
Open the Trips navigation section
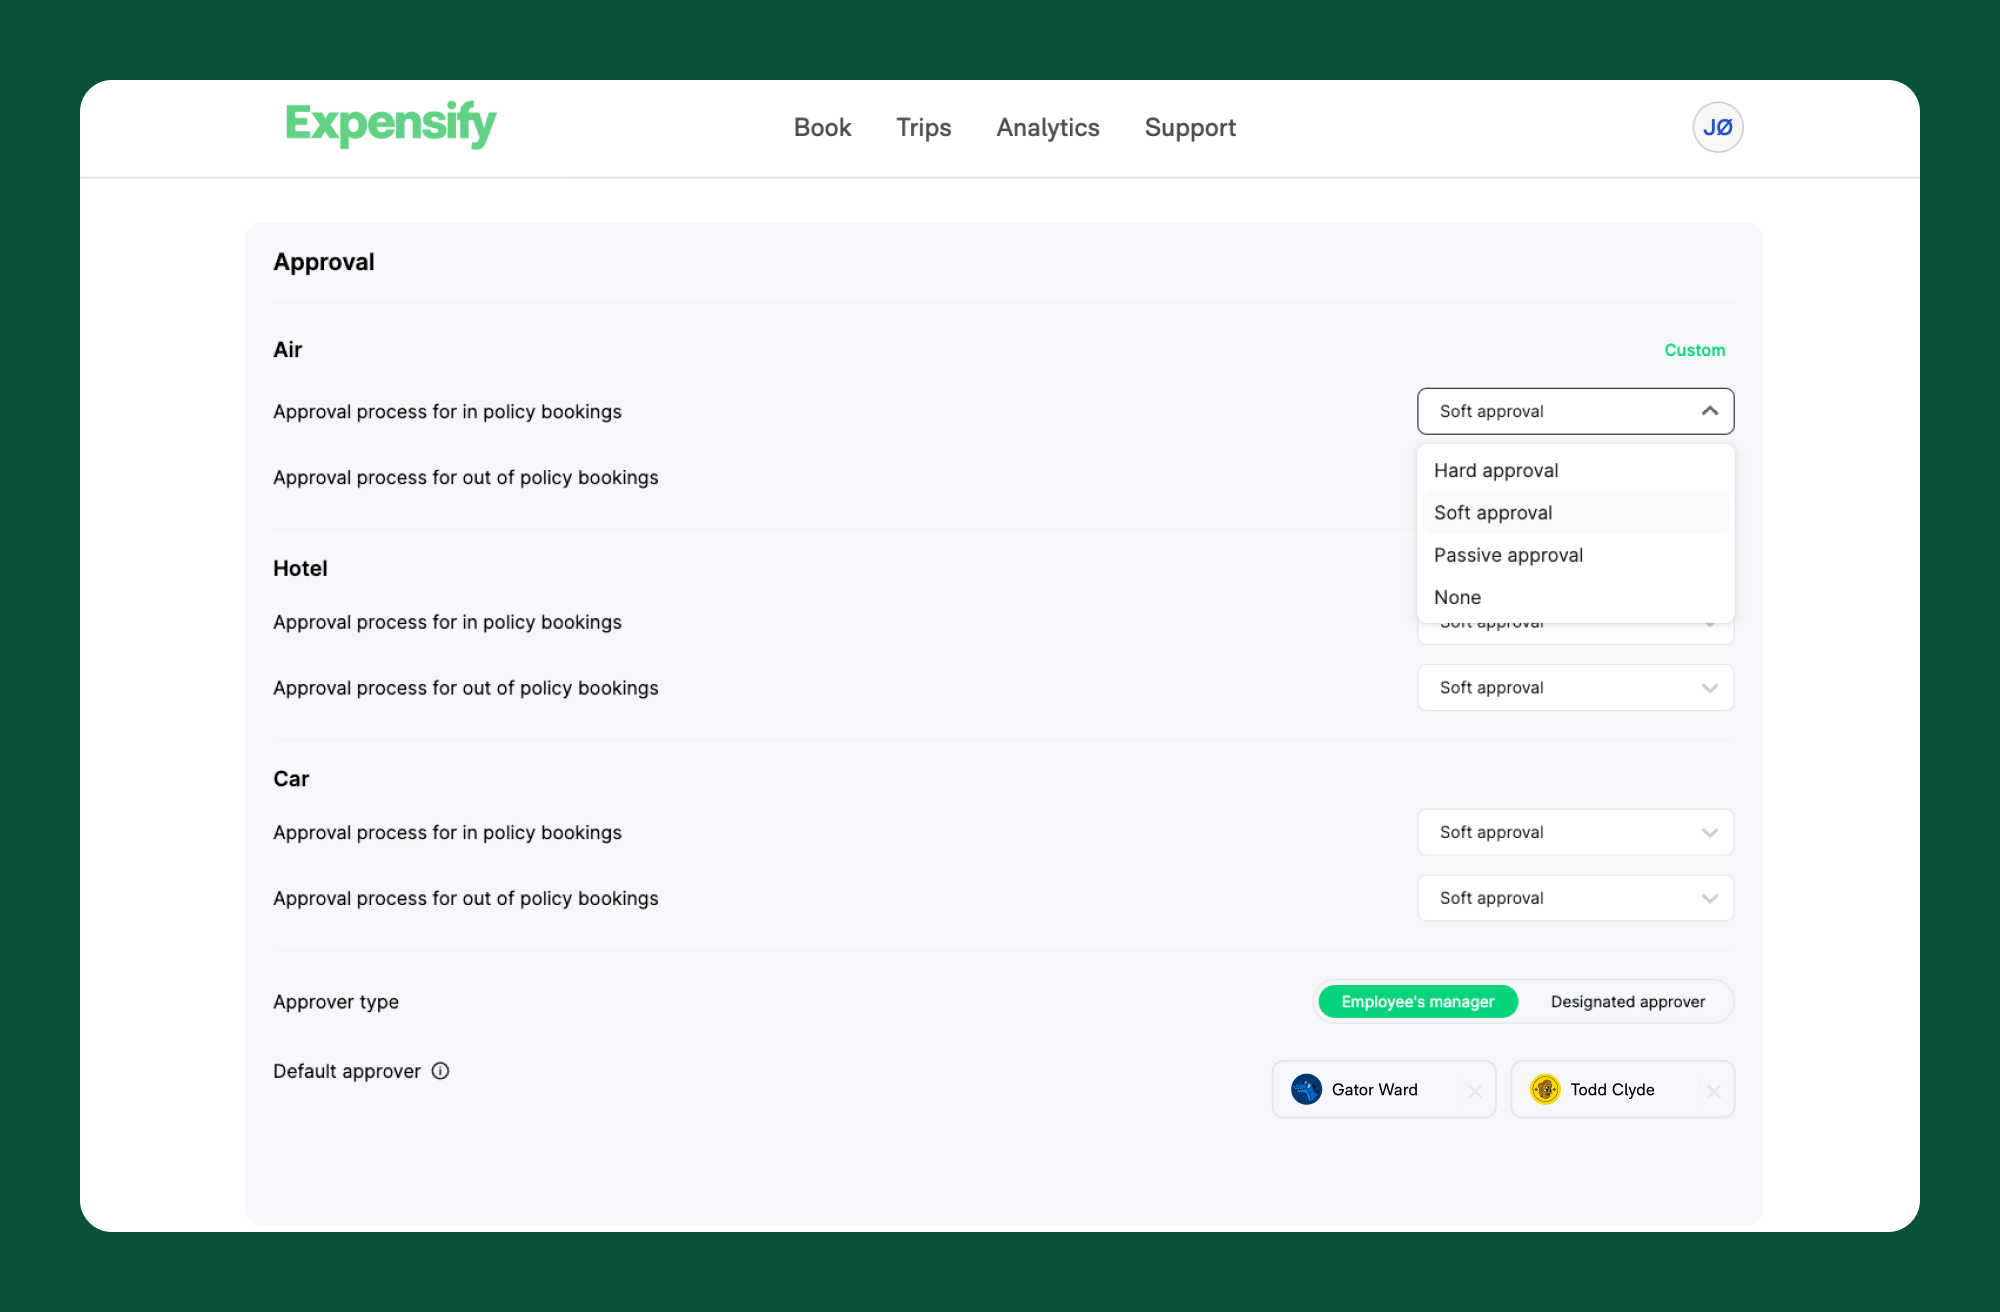pyautogui.click(x=922, y=127)
